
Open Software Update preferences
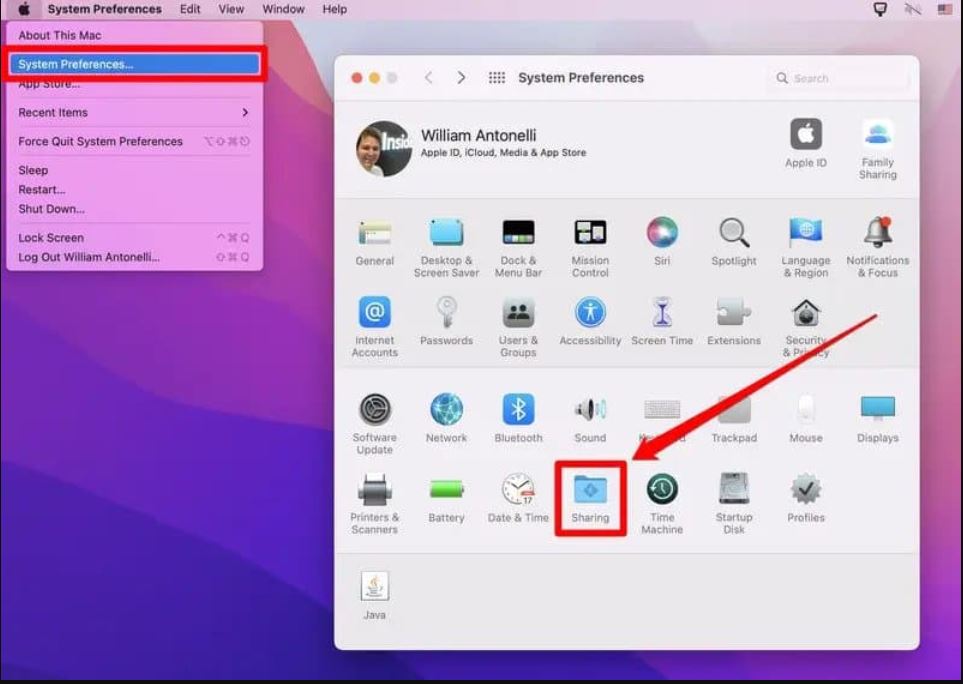[375, 424]
